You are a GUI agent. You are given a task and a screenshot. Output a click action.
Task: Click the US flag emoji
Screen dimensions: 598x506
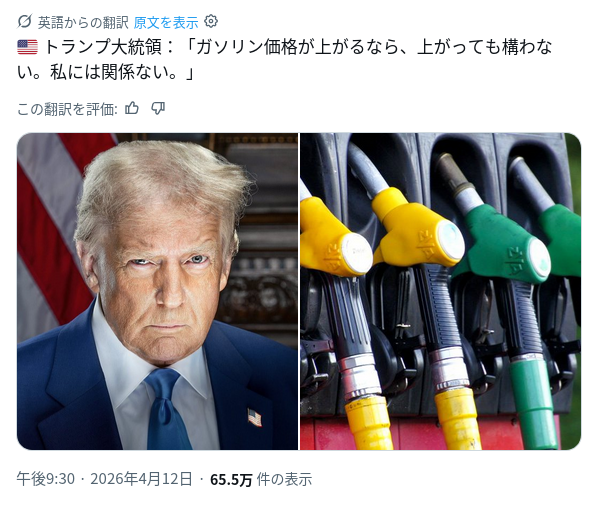(27, 47)
